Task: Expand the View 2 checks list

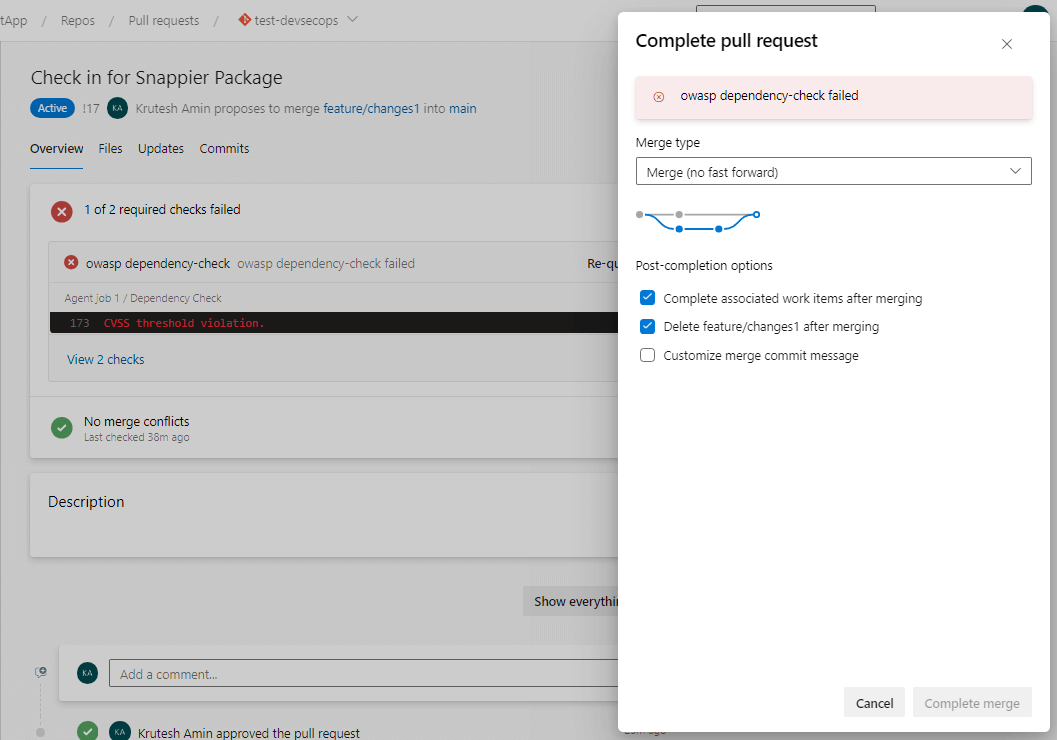Action: [x=105, y=359]
